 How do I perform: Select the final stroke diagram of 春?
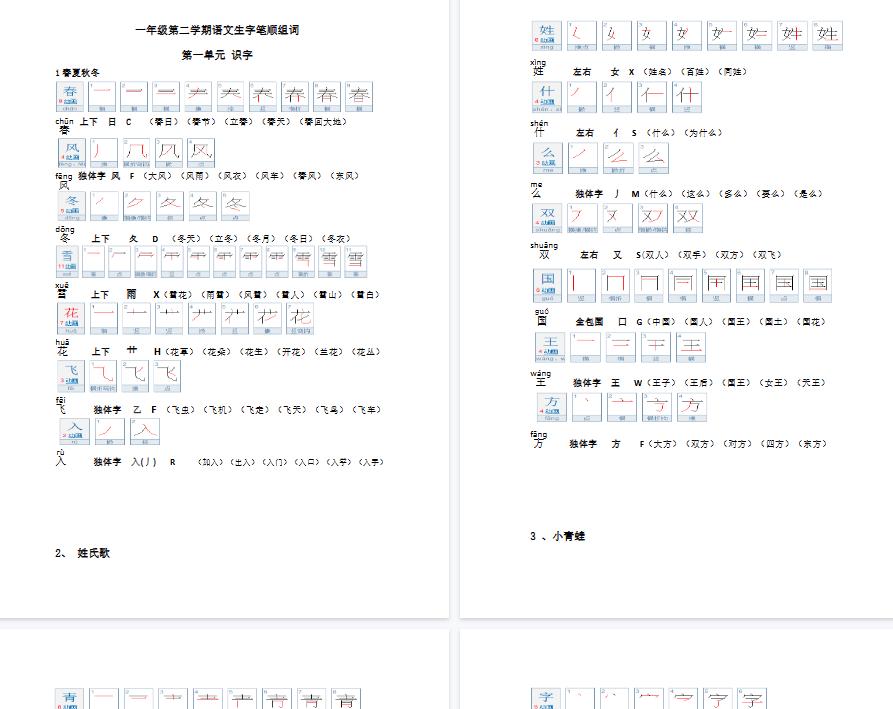tap(358, 96)
